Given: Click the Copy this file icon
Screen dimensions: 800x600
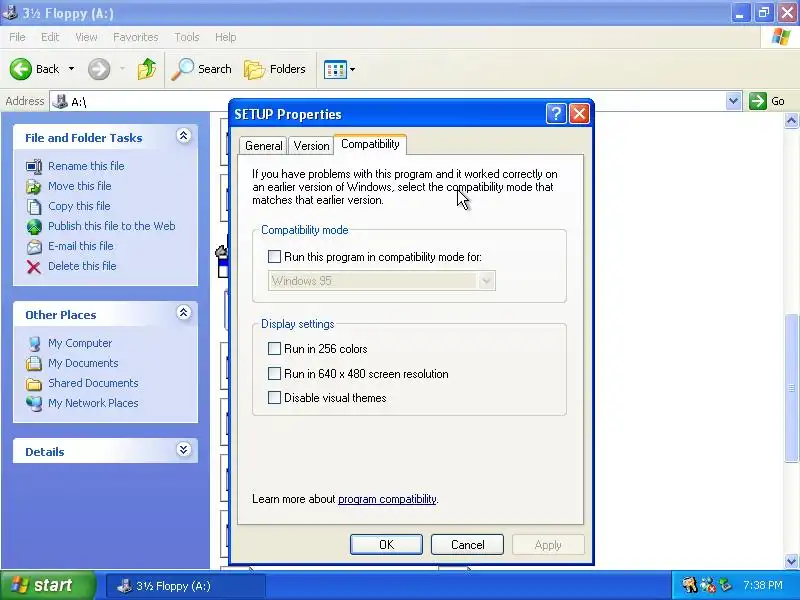Looking at the screenshot, I should pyautogui.click(x=34, y=206).
